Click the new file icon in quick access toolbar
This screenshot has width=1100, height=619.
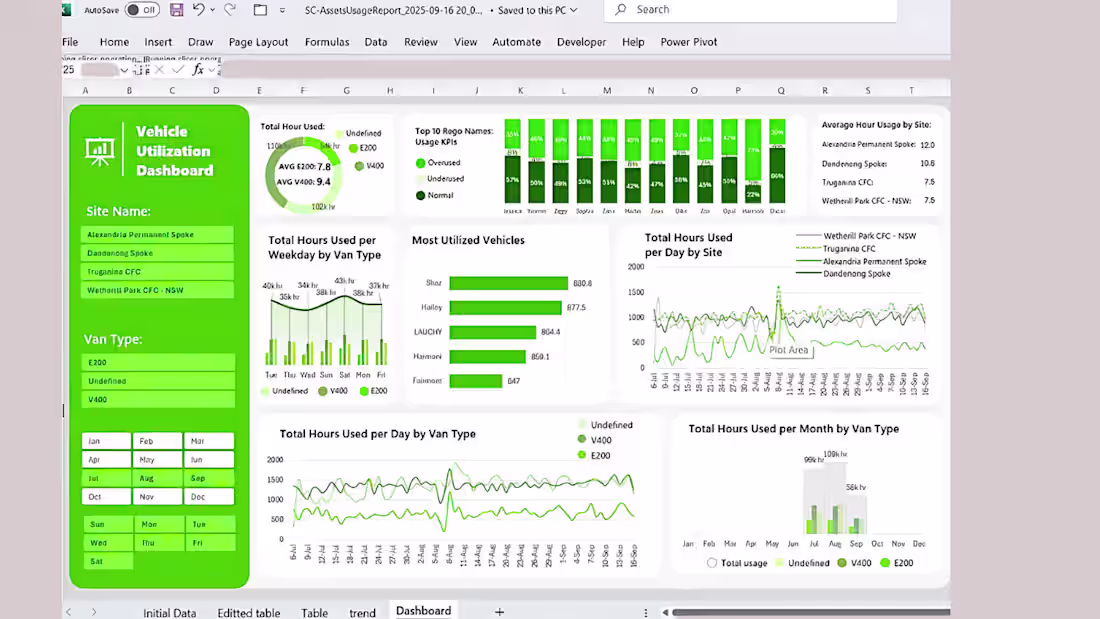point(258,10)
